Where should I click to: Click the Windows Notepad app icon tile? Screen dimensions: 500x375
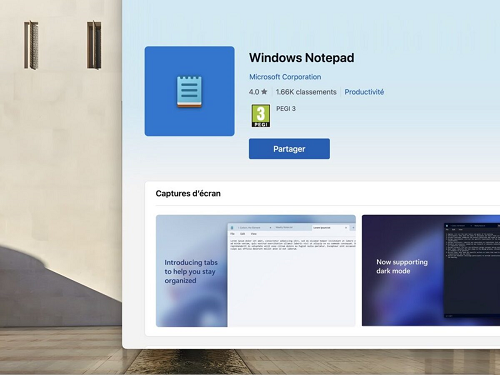[x=189, y=91]
